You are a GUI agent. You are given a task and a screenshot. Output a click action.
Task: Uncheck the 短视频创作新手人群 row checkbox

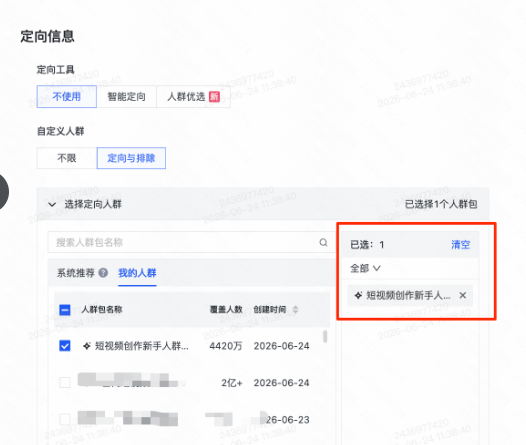click(x=65, y=346)
